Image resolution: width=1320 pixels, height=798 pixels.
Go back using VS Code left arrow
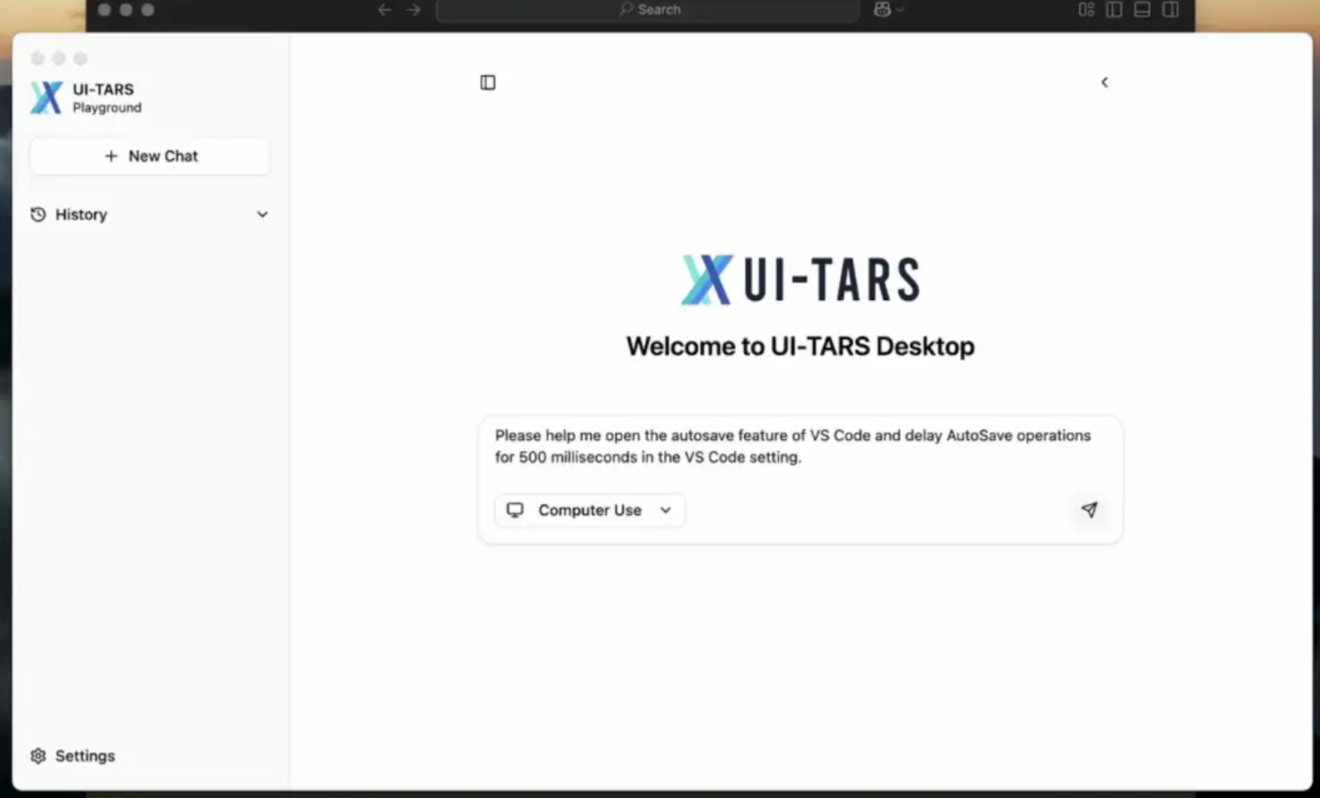tap(384, 9)
